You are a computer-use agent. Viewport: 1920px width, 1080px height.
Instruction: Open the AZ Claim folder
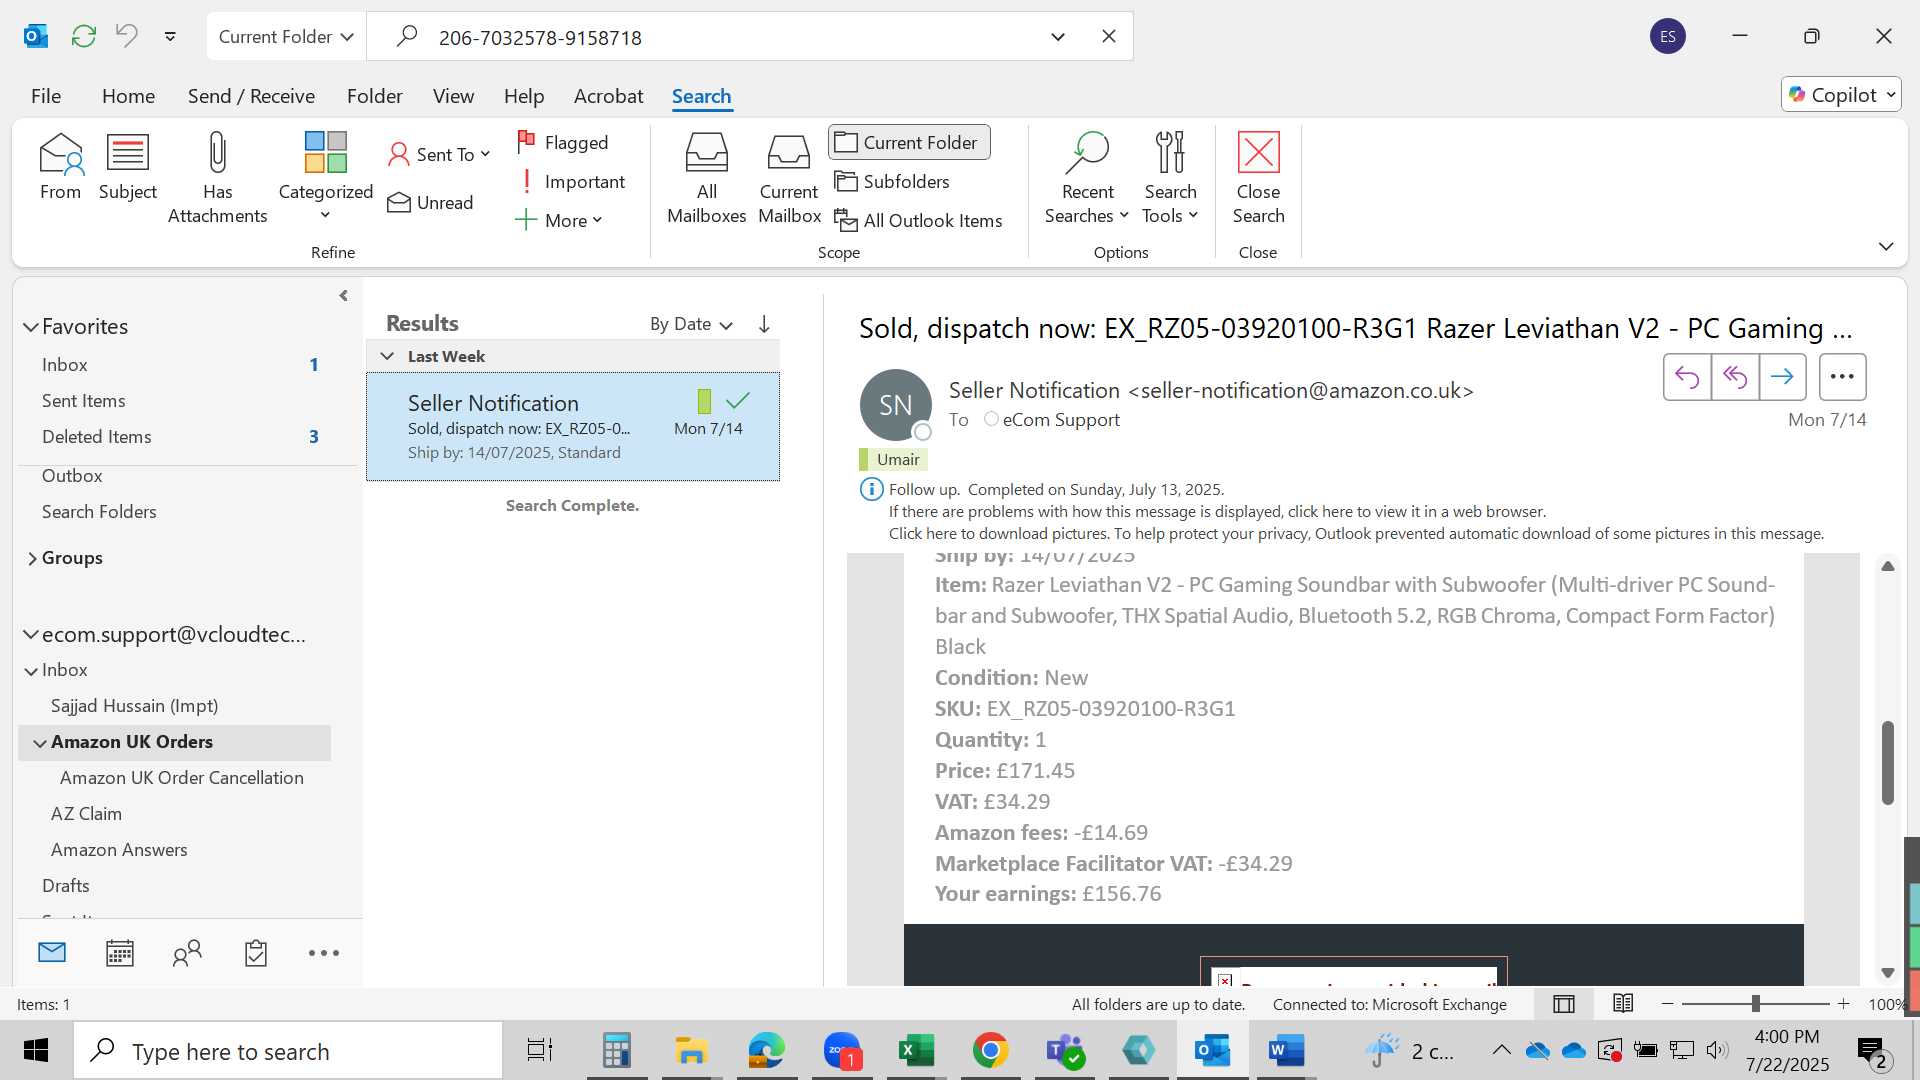(86, 813)
